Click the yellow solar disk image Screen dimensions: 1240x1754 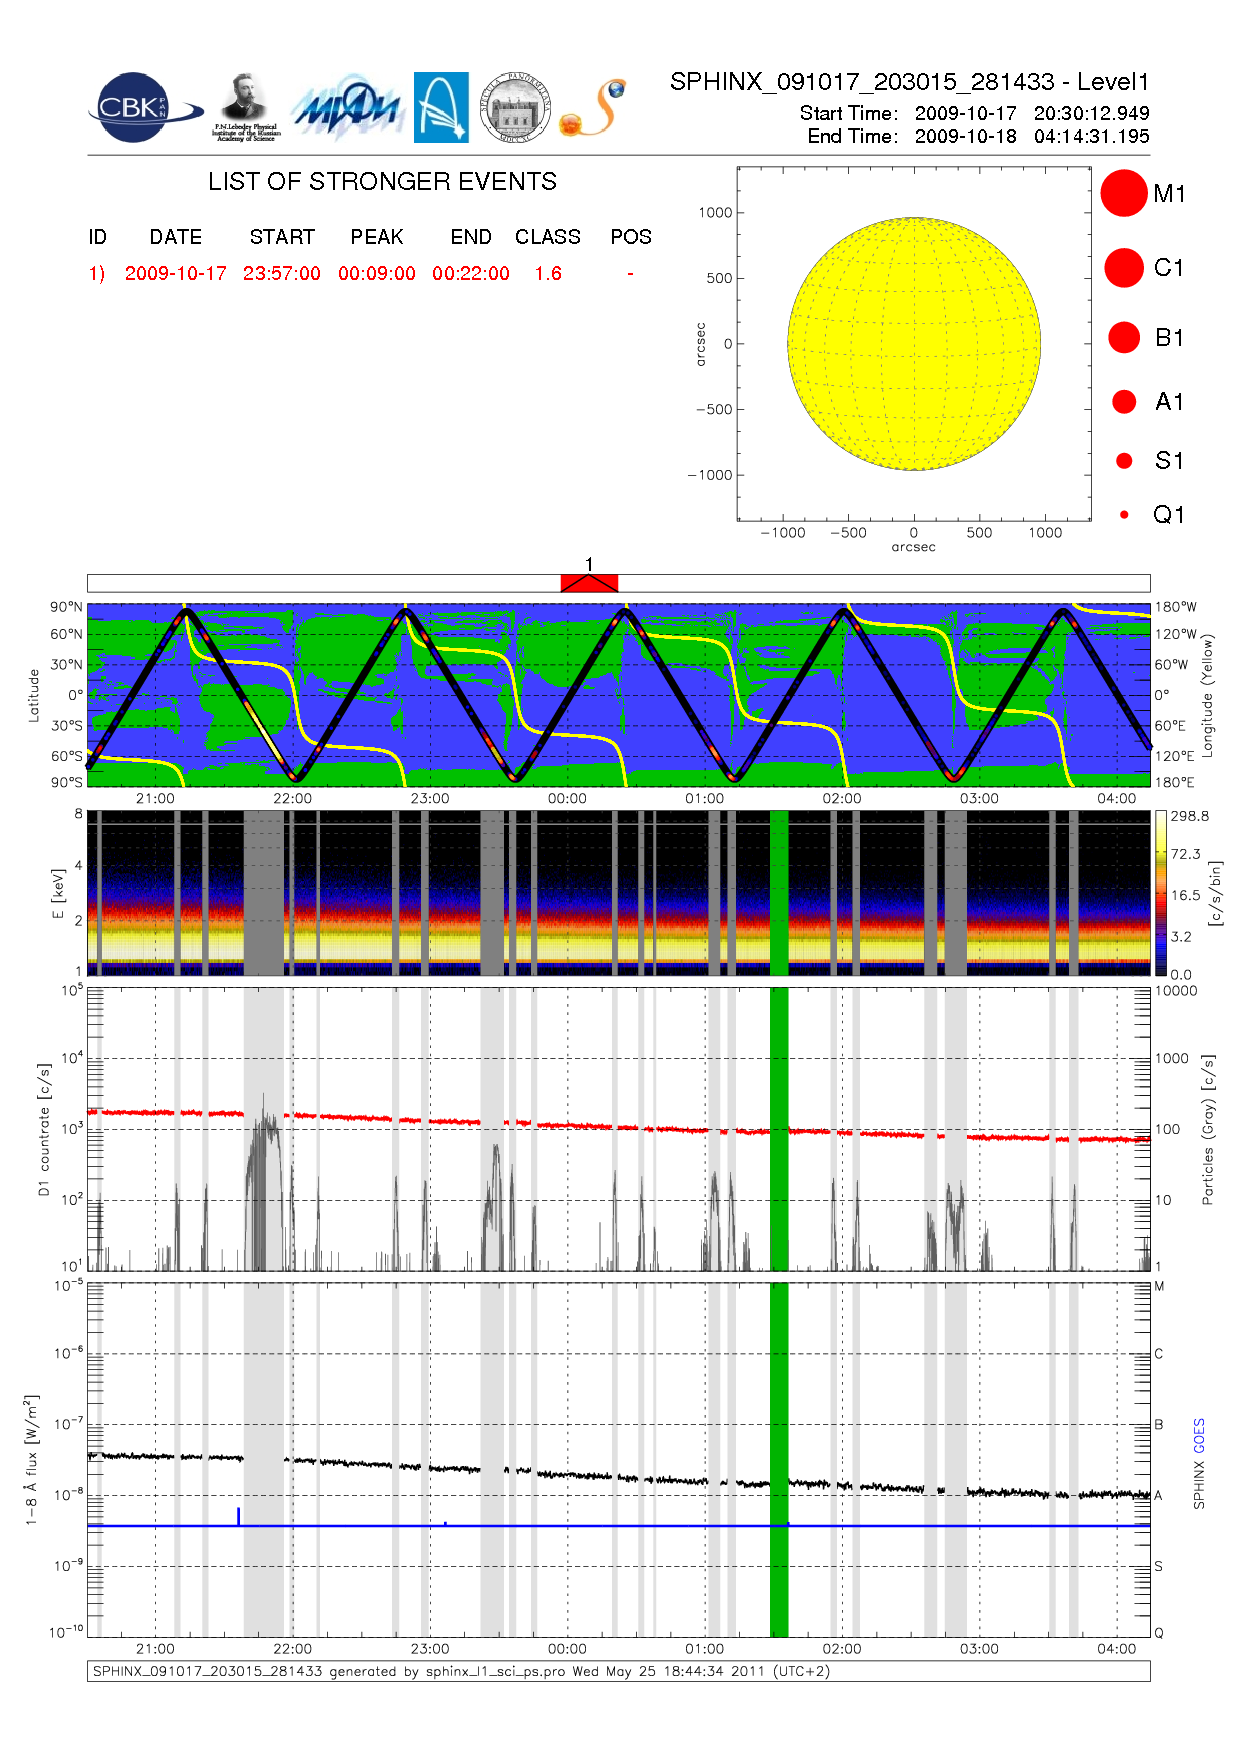point(913,344)
